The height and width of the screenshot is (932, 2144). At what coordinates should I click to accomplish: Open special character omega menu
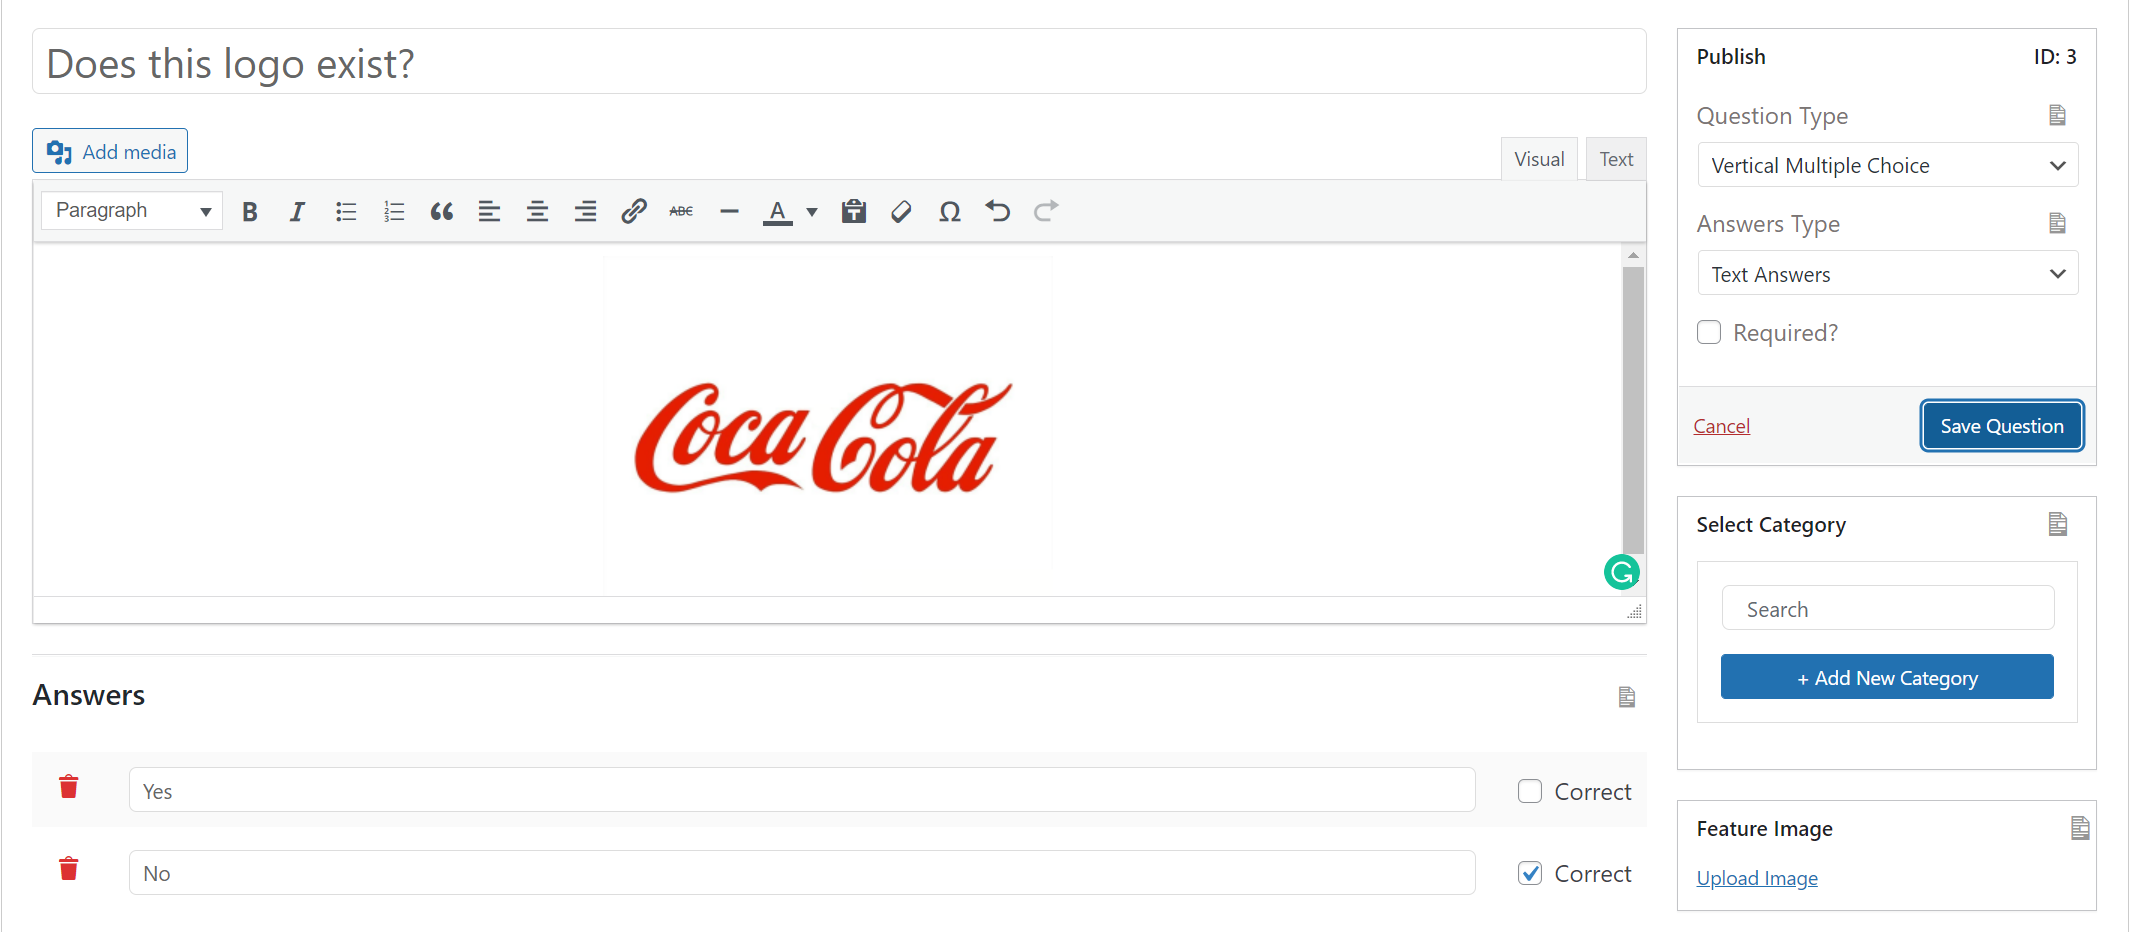[950, 211]
